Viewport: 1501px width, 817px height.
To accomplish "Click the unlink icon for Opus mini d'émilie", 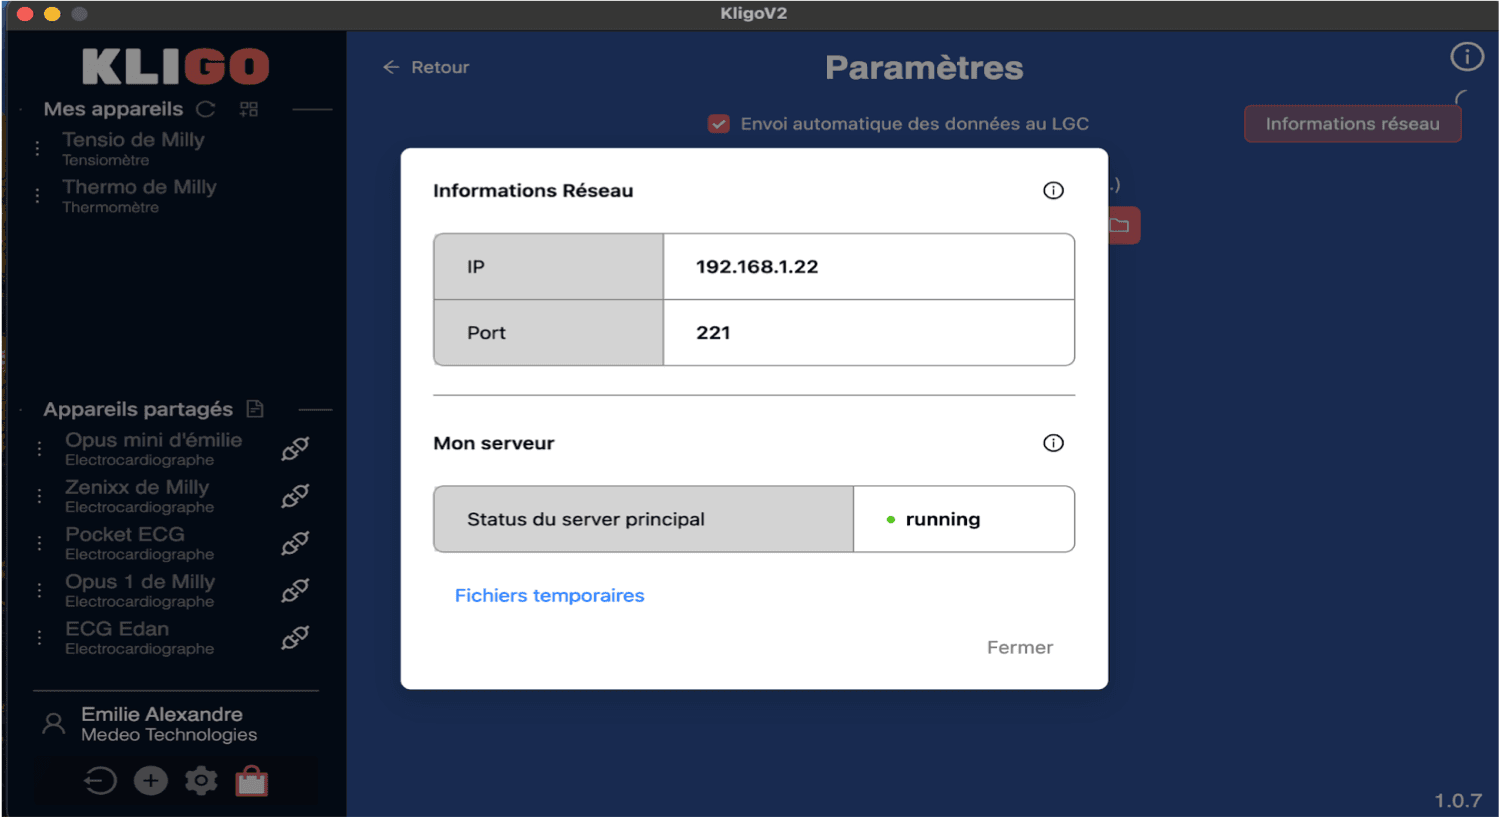I will 295,449.
